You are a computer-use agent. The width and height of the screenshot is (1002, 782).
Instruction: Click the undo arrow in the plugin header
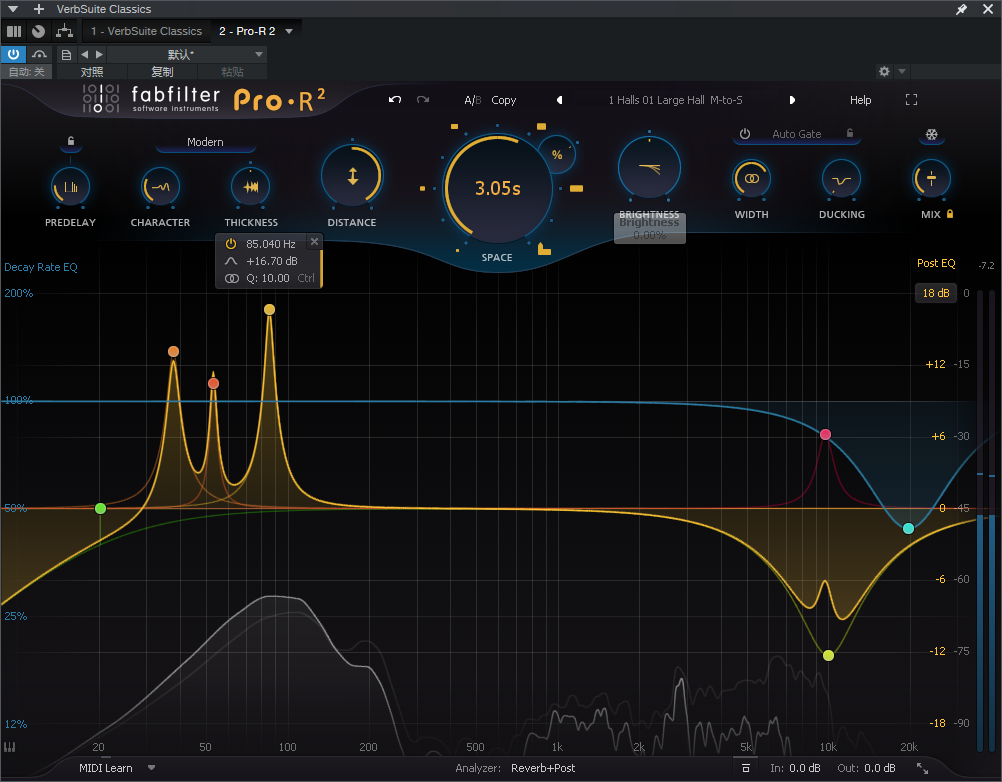point(394,99)
